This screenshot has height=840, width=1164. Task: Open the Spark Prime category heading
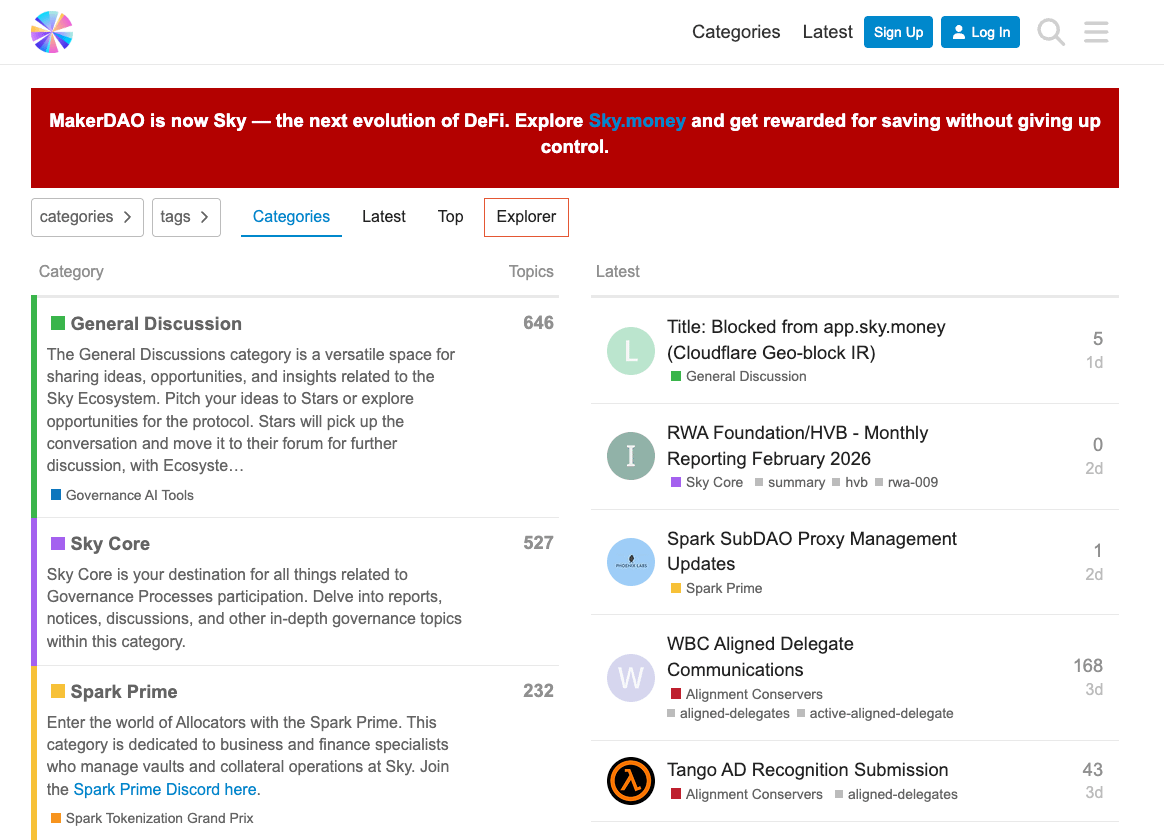click(x=123, y=692)
